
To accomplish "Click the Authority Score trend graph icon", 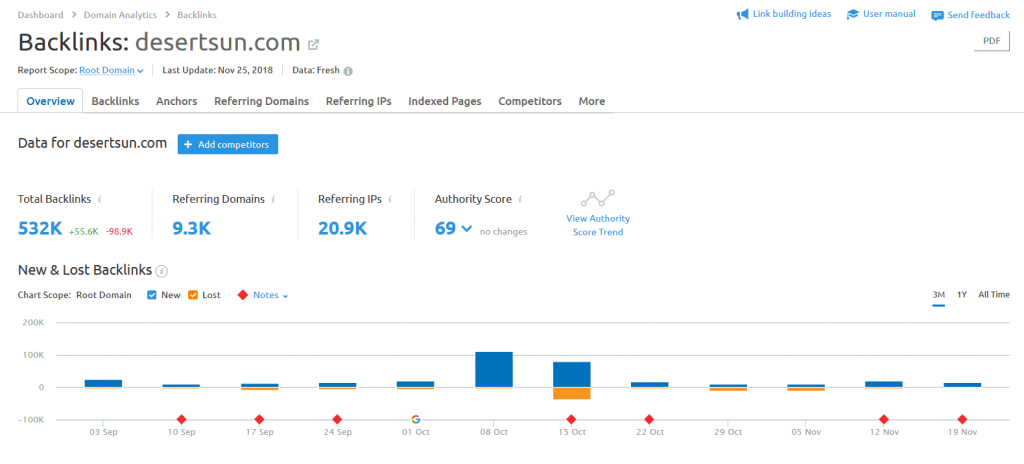I will point(598,198).
